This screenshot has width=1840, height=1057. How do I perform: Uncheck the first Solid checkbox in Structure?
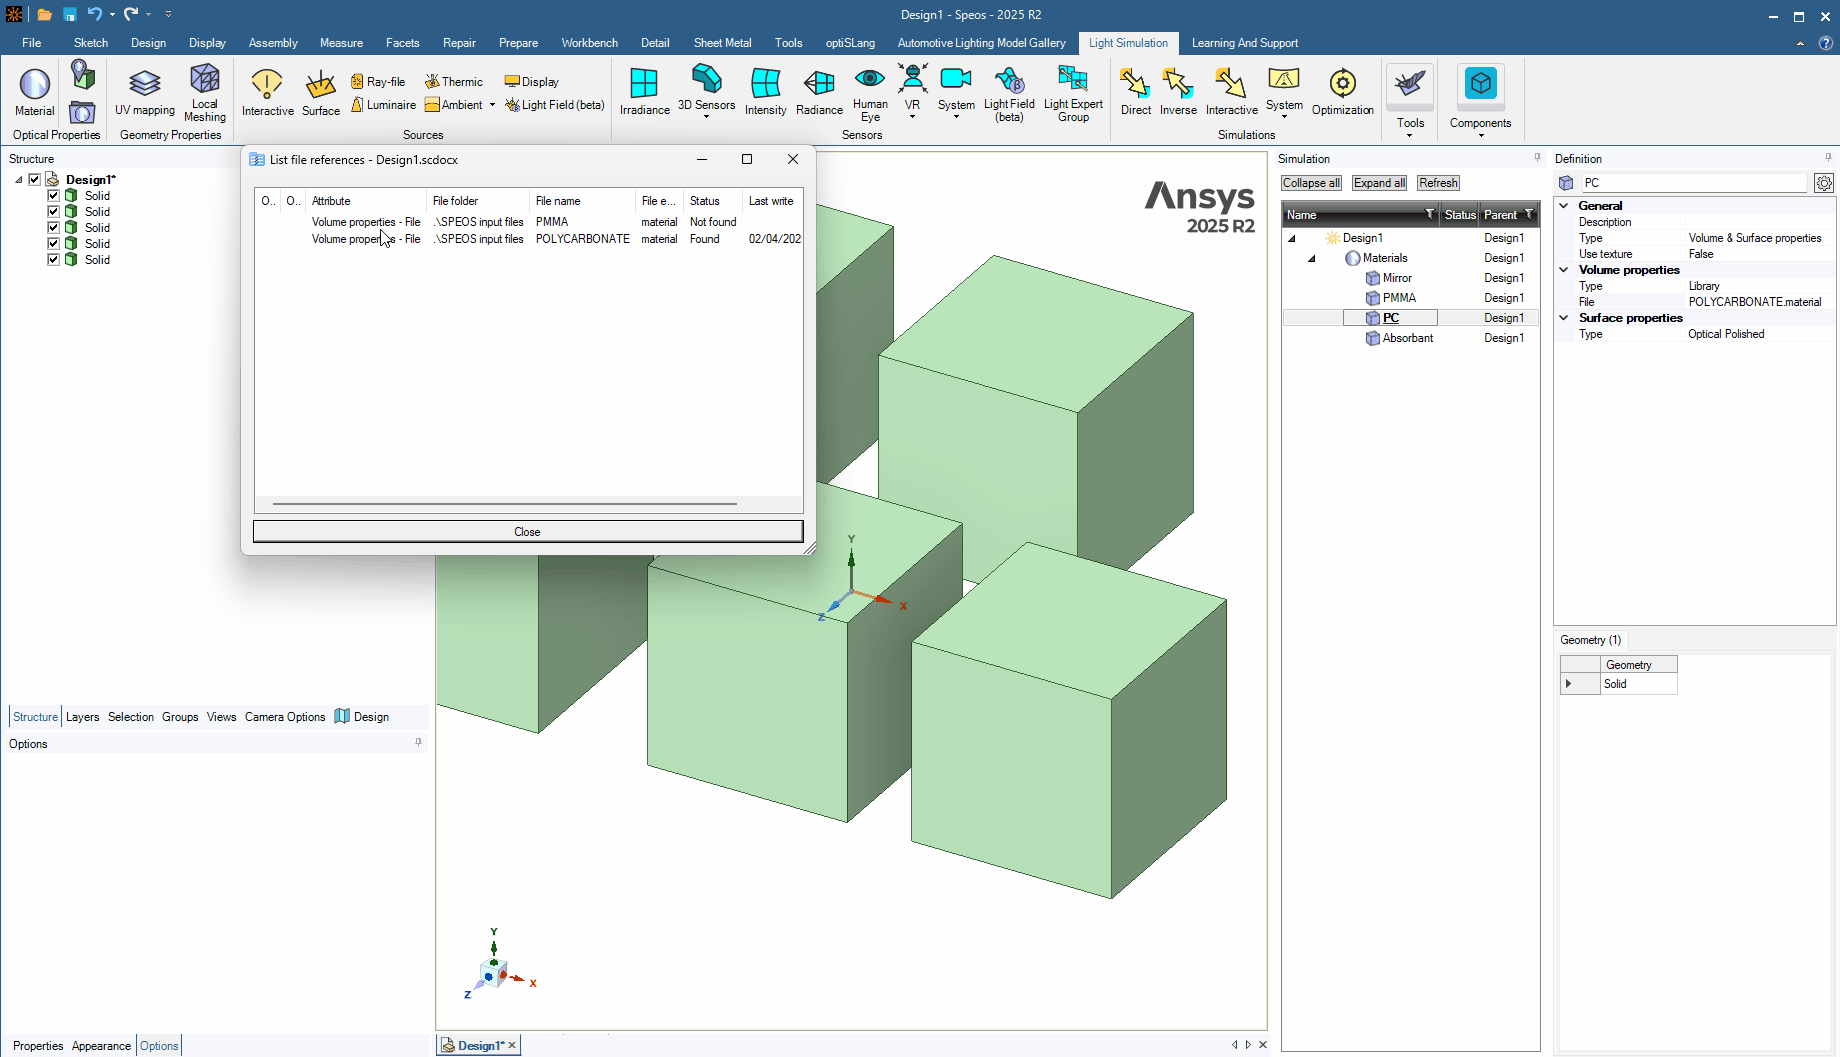(x=54, y=196)
